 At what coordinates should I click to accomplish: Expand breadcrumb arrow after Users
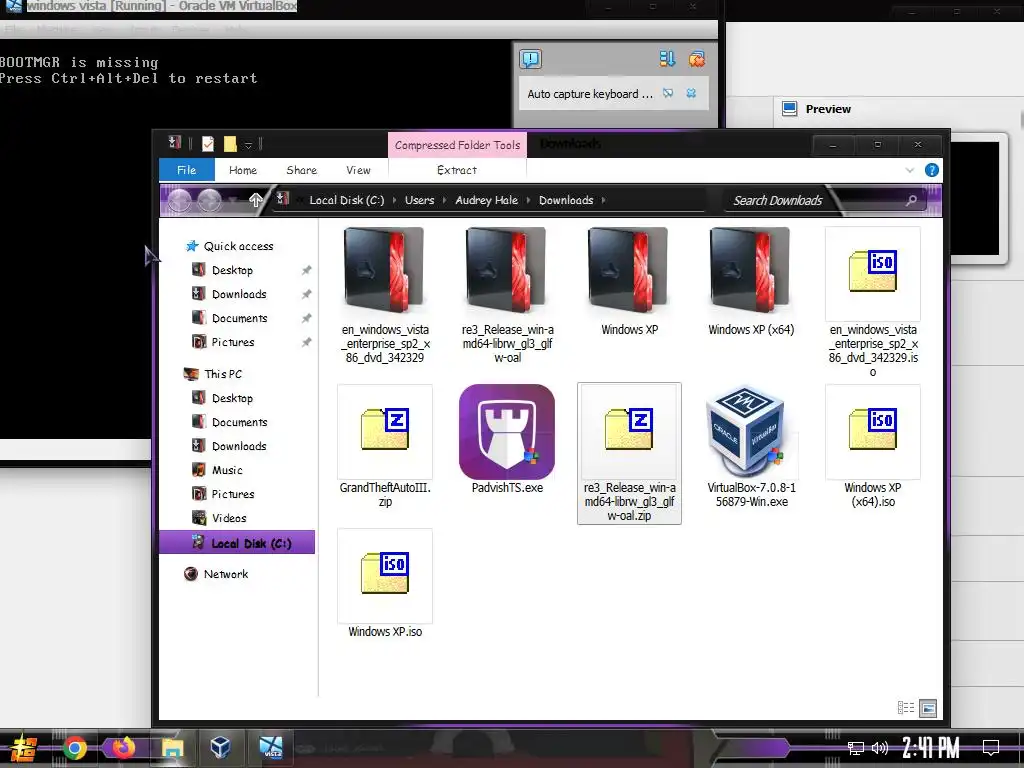point(445,200)
